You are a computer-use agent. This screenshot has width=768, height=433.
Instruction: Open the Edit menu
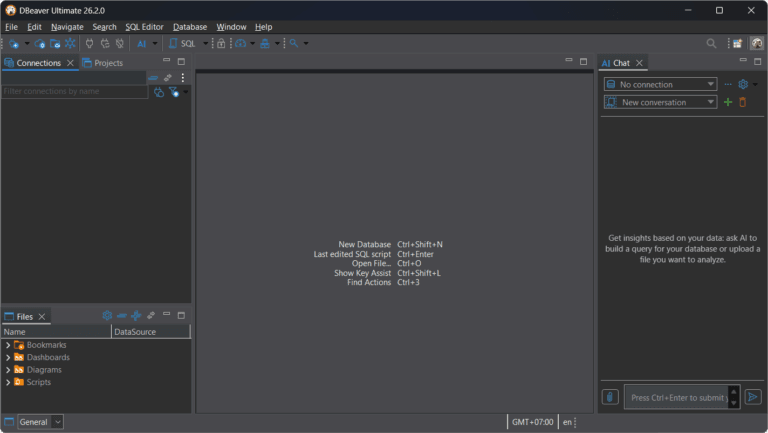[34, 27]
